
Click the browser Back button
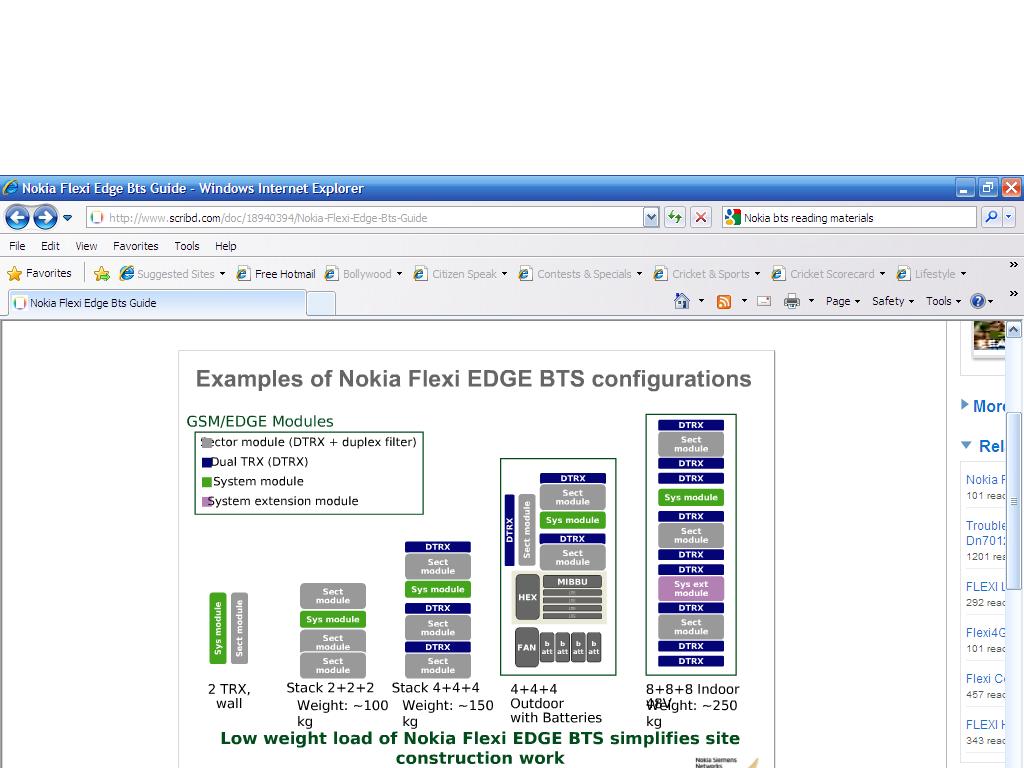coord(17,217)
